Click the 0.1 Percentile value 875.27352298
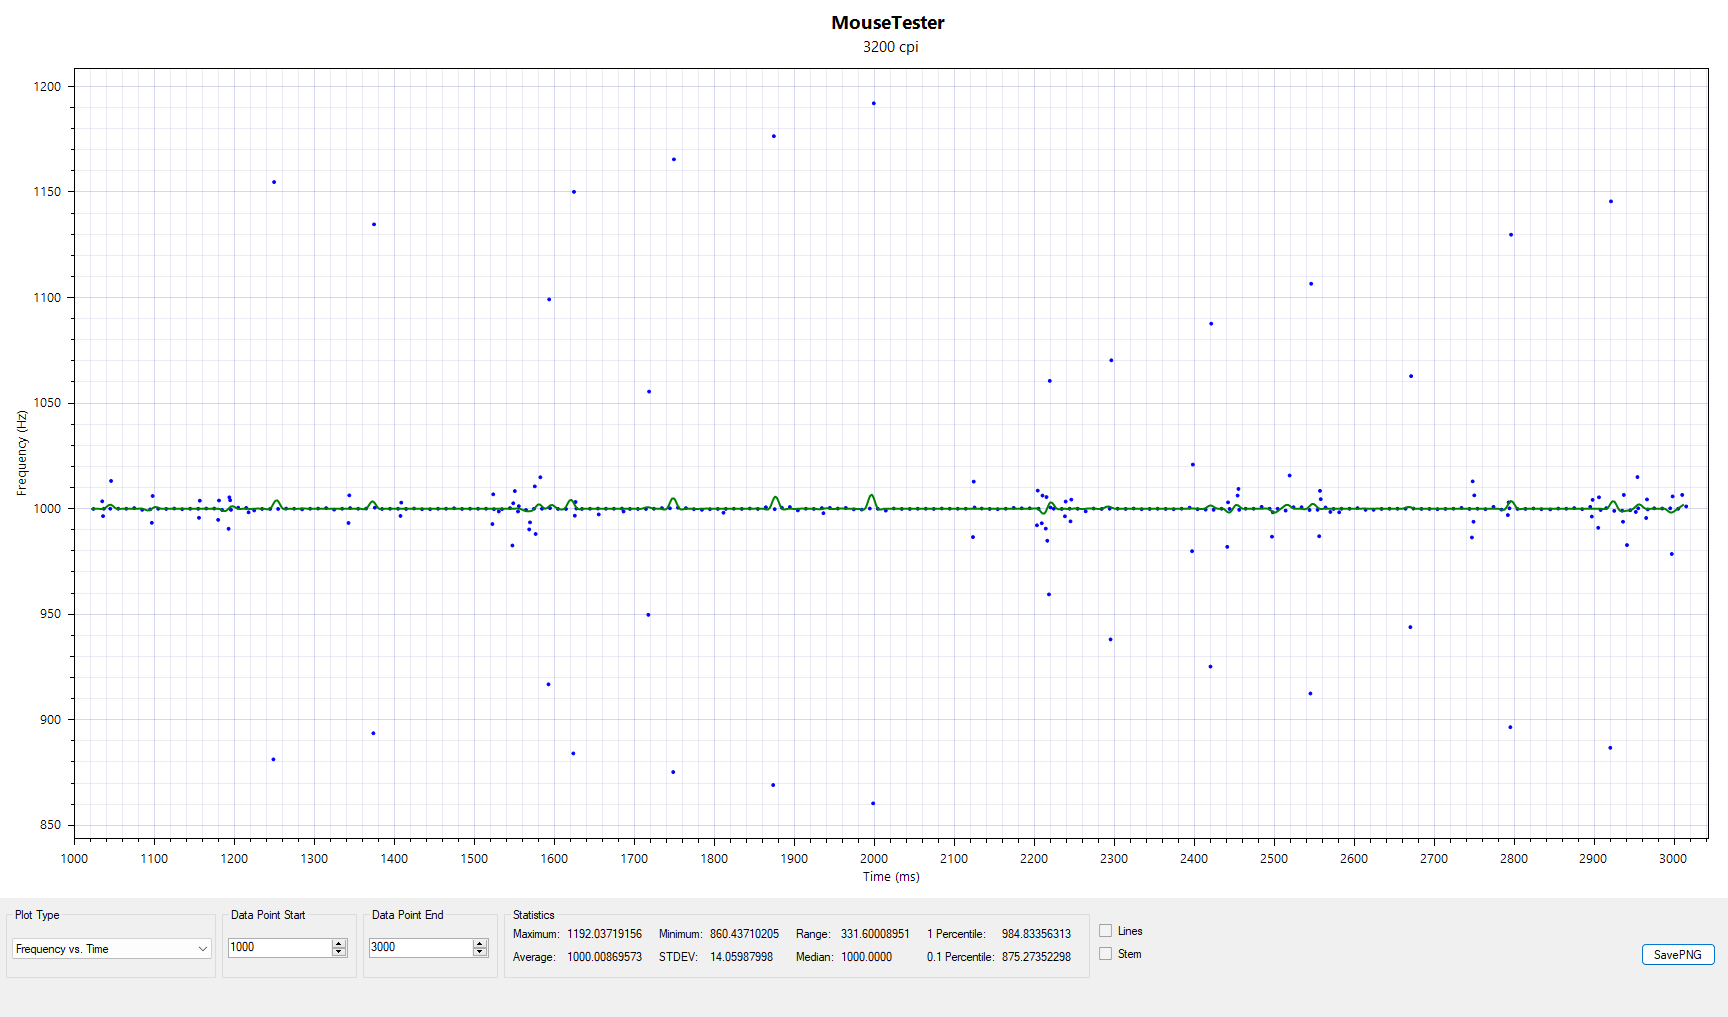This screenshot has width=1728, height=1017. (1036, 957)
